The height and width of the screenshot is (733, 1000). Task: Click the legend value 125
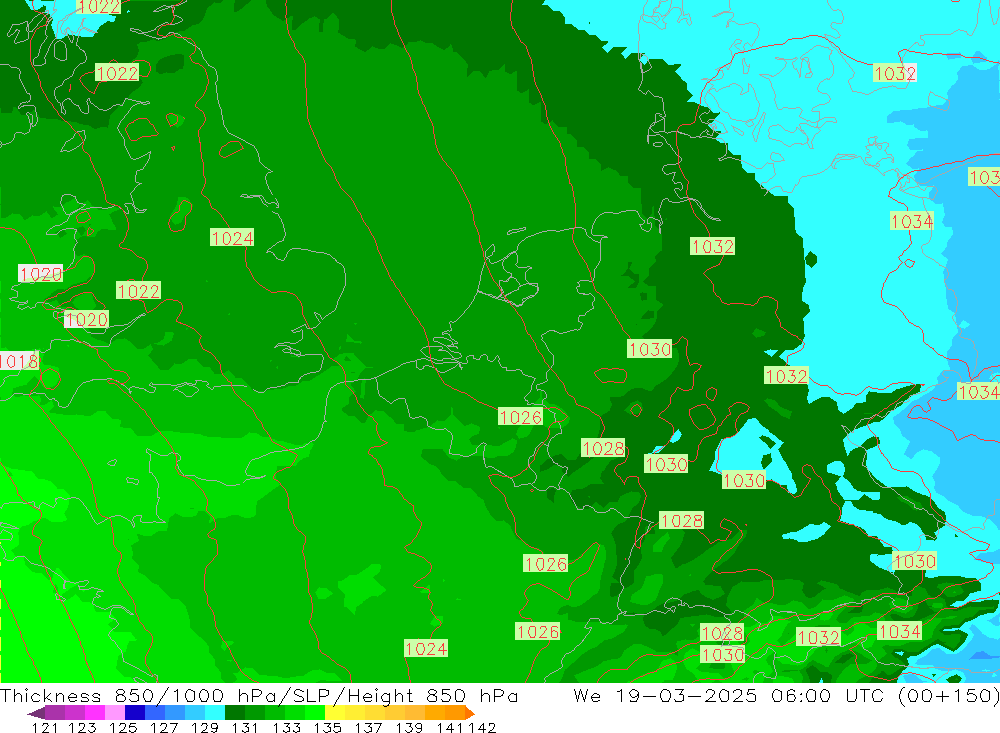click(x=123, y=727)
